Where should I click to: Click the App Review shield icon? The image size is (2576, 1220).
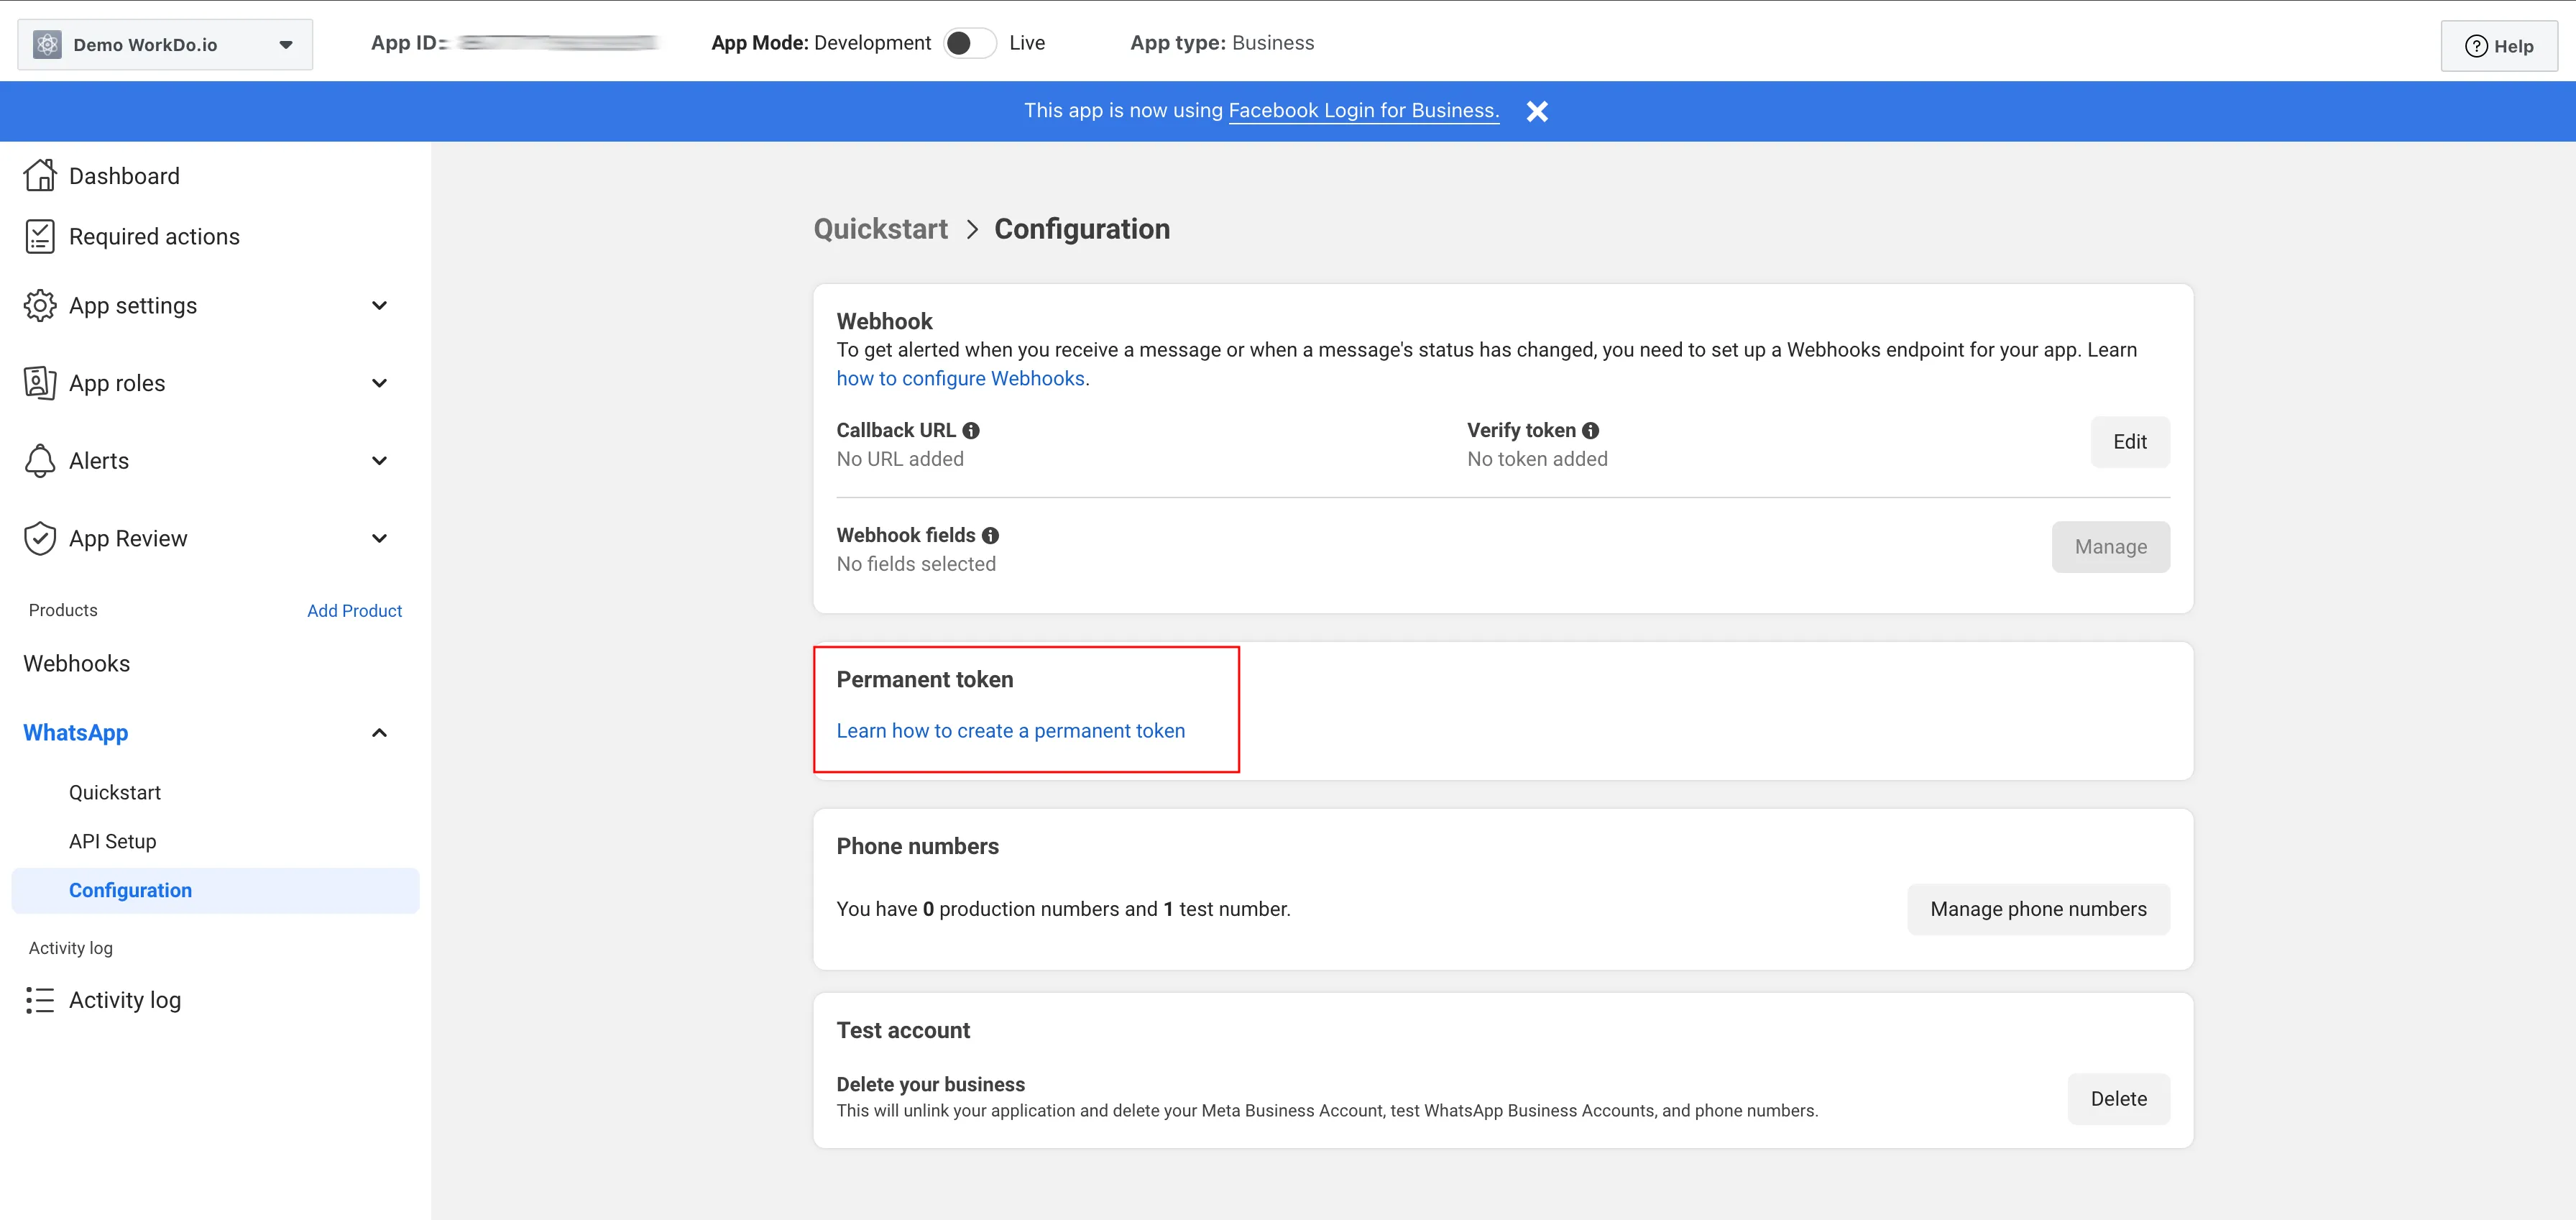tap(40, 538)
